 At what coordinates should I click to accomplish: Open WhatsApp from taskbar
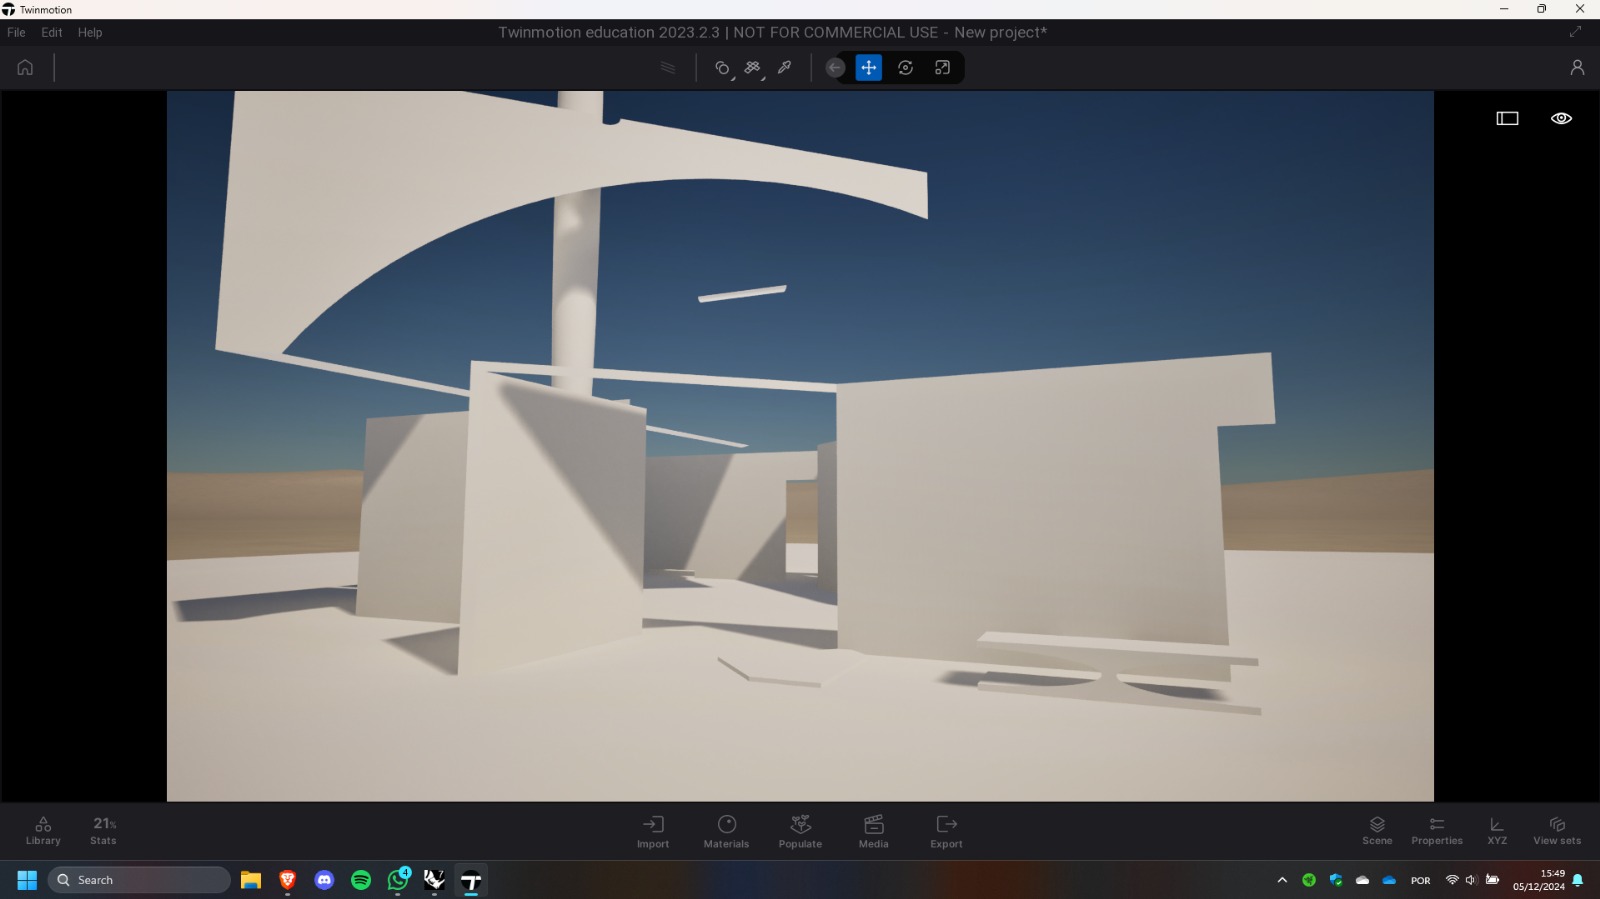tap(398, 880)
